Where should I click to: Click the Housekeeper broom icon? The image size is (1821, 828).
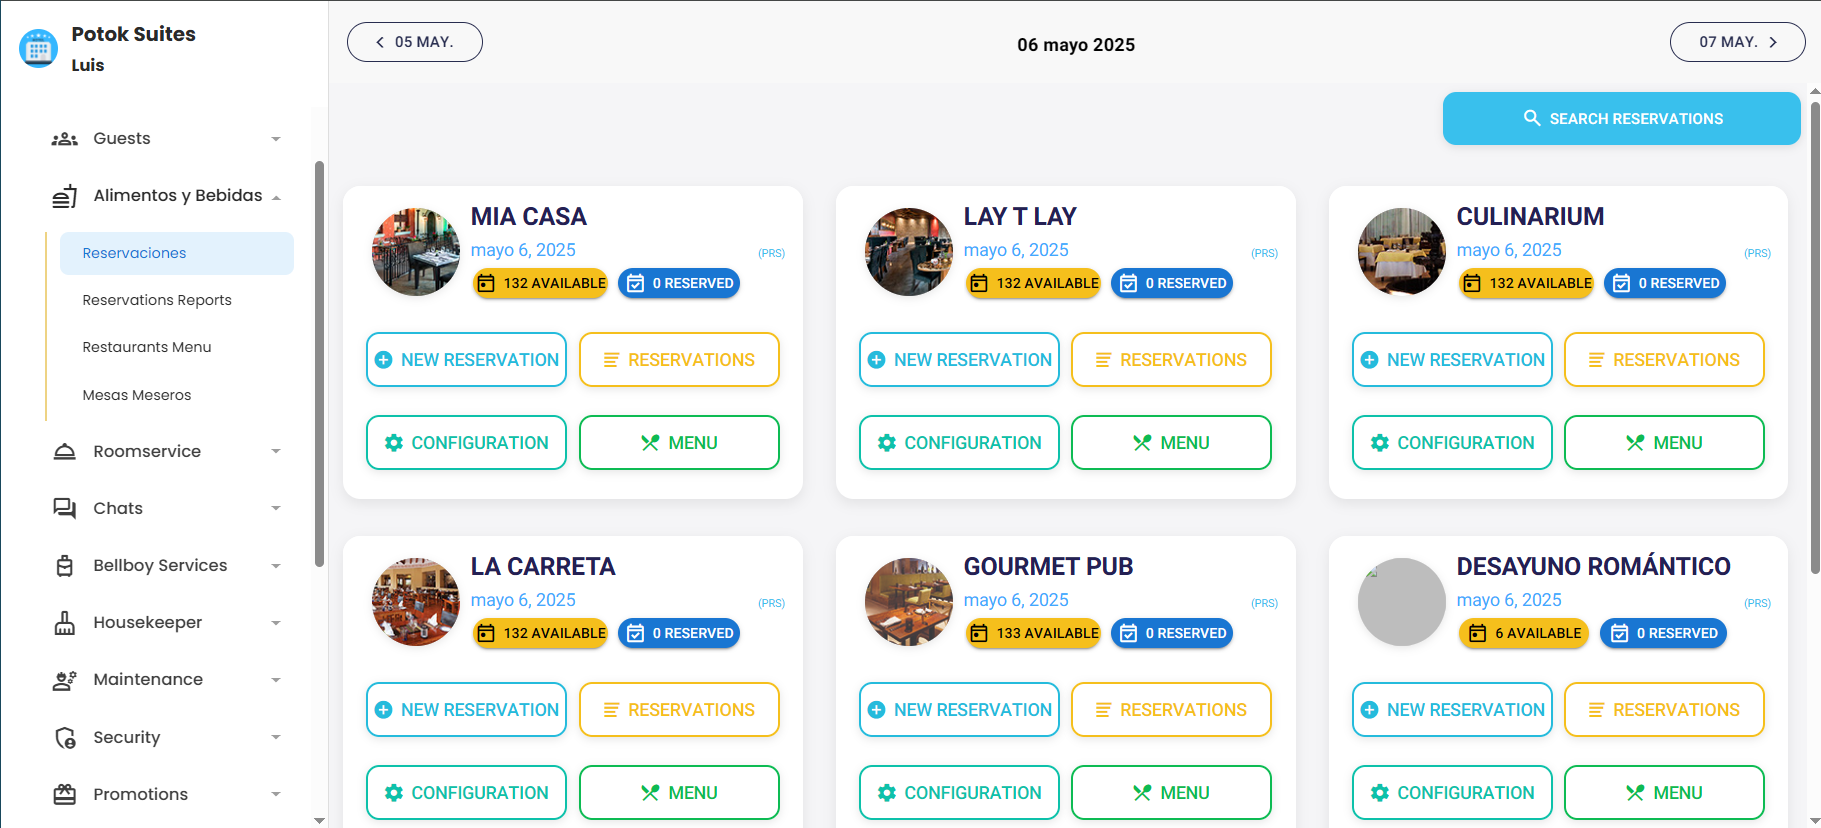[65, 623]
